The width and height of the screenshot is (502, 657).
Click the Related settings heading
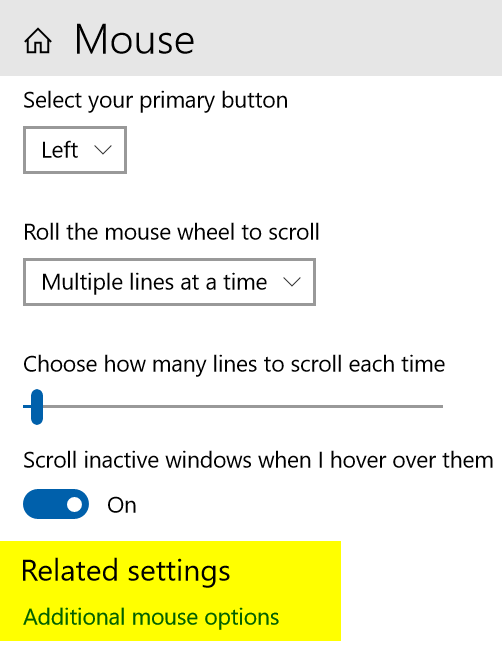(126, 571)
